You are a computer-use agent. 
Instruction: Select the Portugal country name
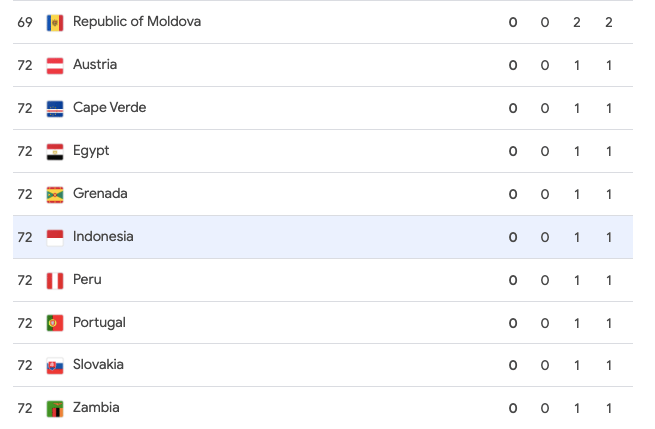click(99, 322)
